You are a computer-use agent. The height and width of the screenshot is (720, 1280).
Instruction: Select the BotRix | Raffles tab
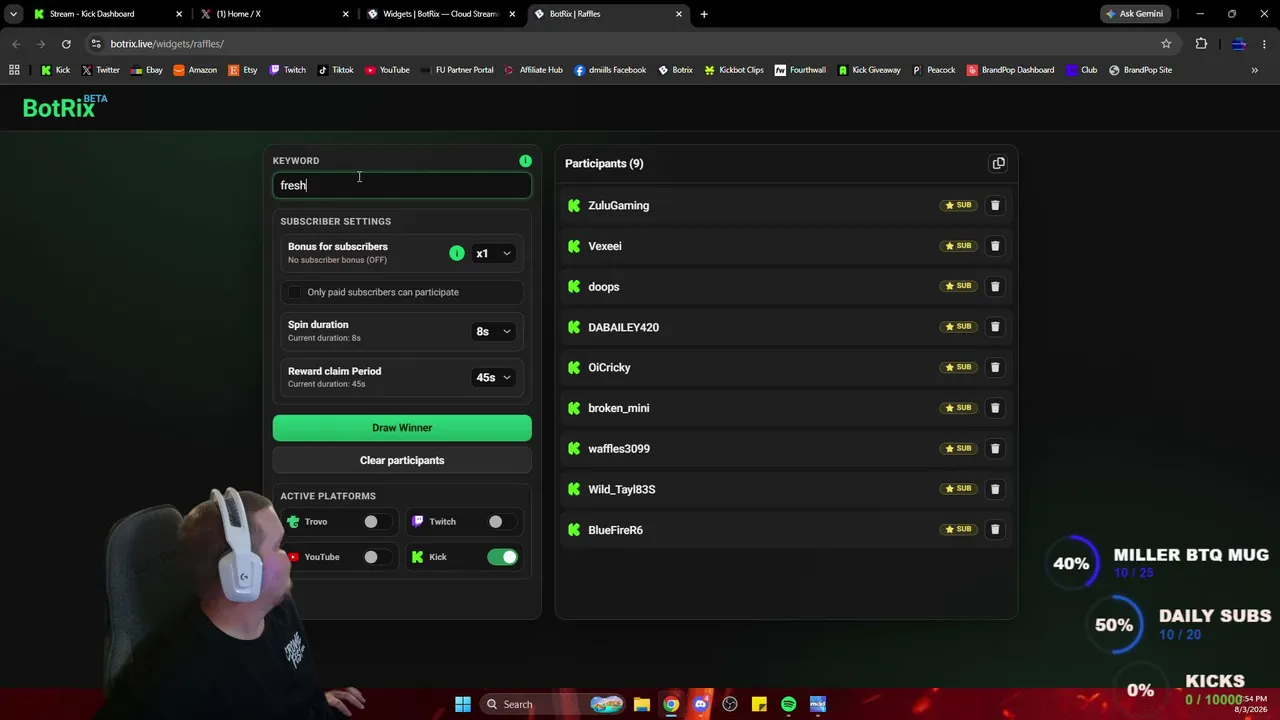click(x=608, y=14)
